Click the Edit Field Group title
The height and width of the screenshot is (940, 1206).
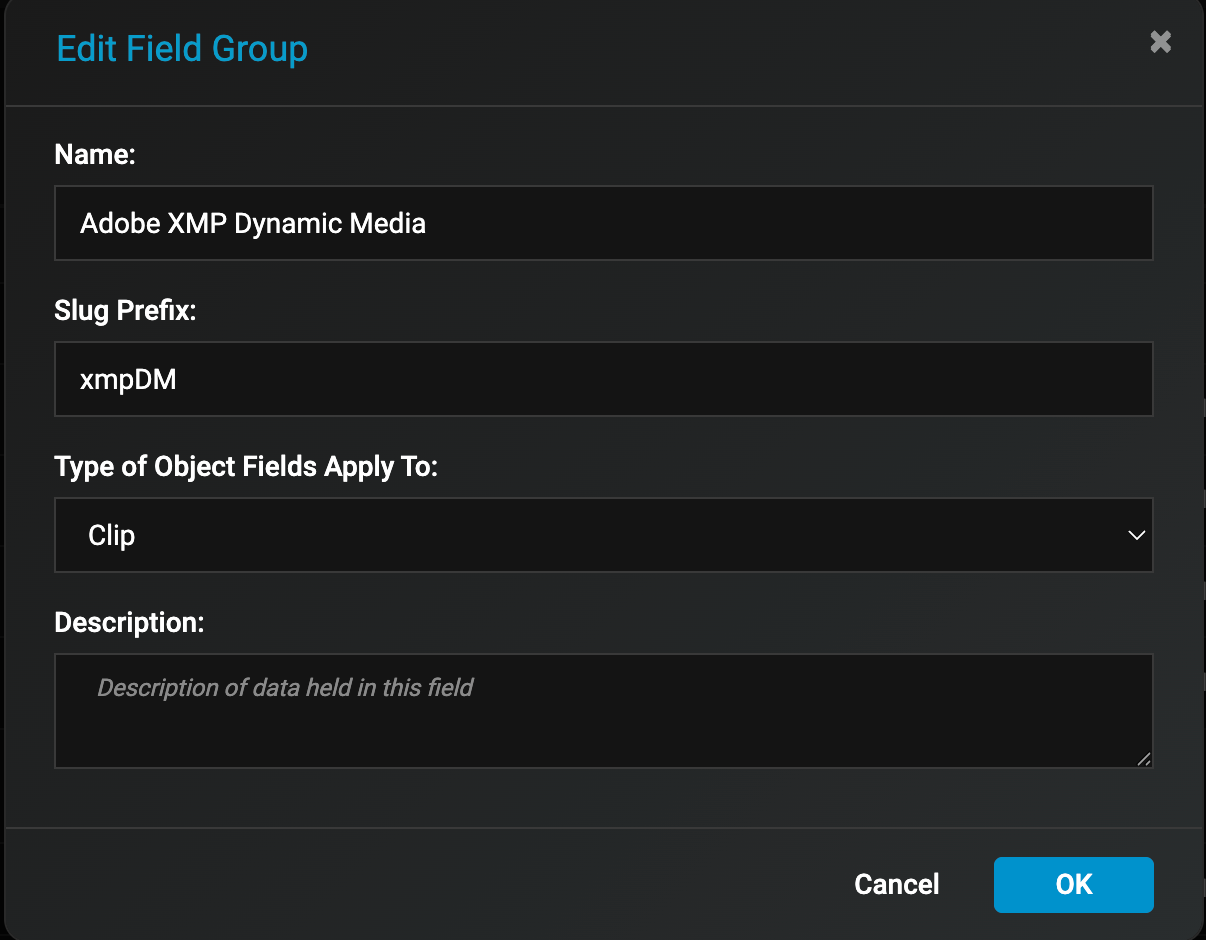pos(182,49)
